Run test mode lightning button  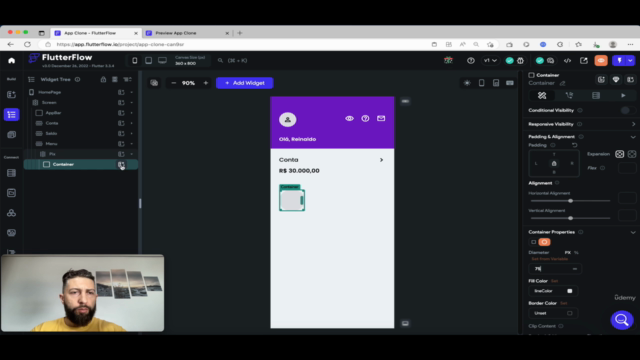click(619, 60)
